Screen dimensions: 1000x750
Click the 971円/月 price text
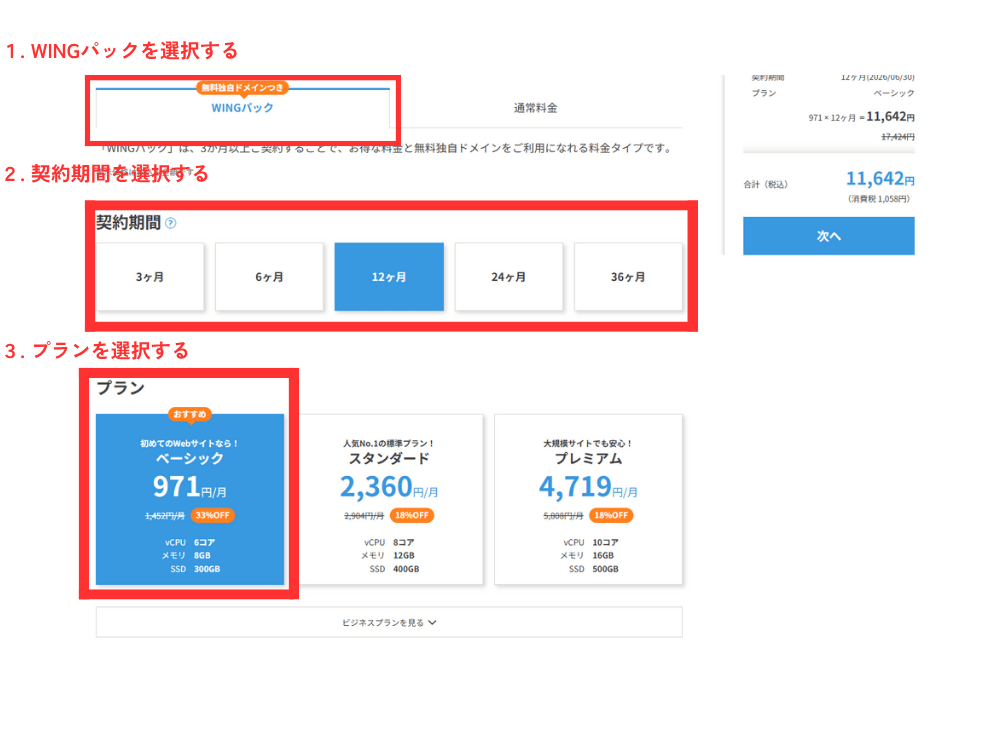pos(190,487)
